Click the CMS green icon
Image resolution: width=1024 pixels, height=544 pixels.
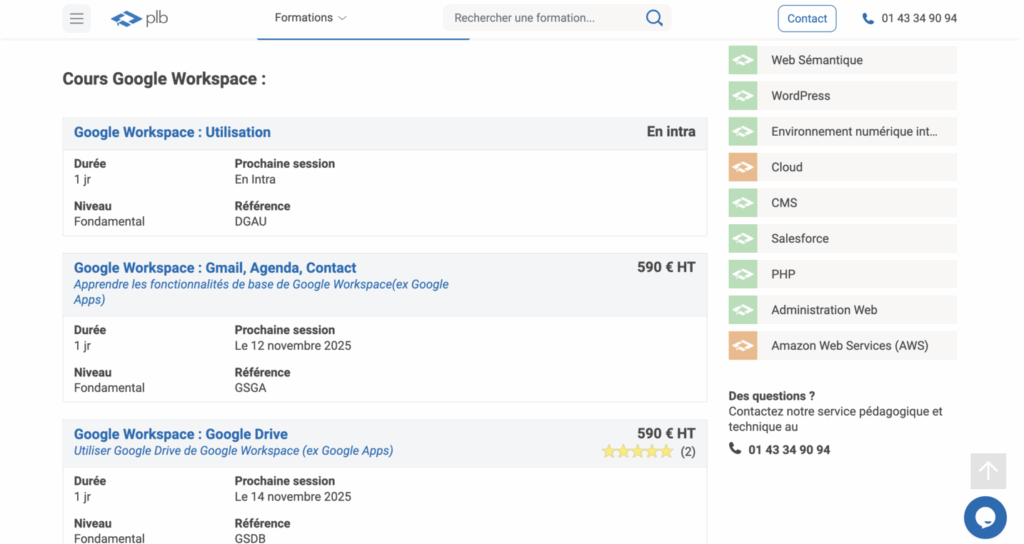point(743,202)
